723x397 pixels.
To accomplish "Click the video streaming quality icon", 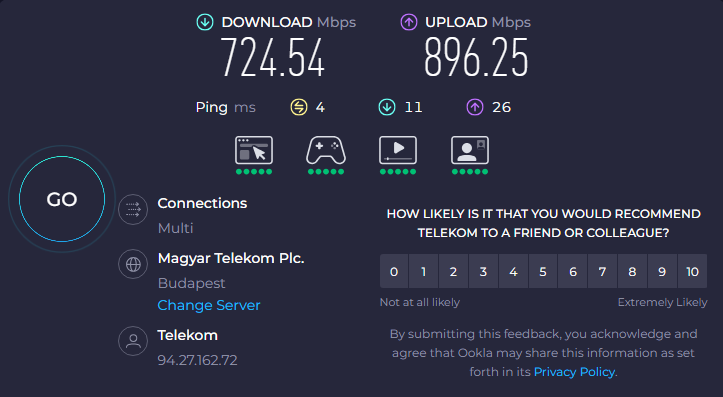I will 397,150.
